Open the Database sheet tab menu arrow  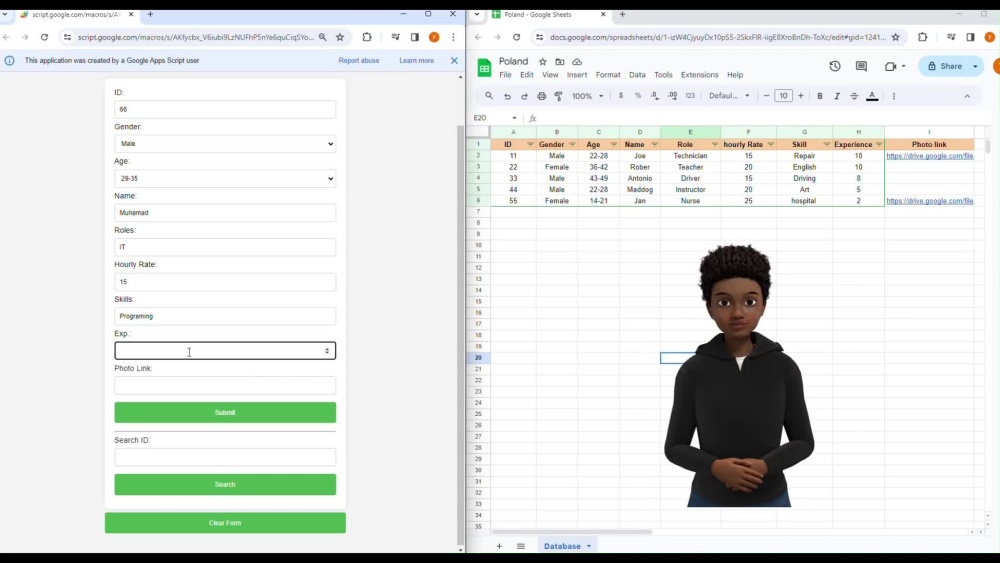point(589,546)
